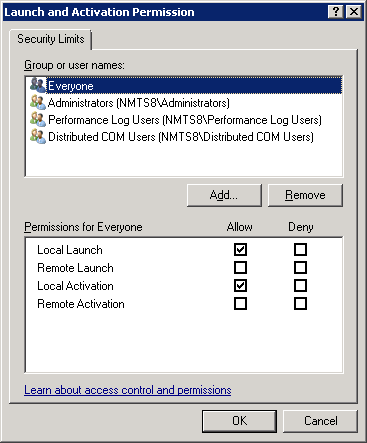Click the Deny column header
Viewport: 367px width, 443px height.
(301, 227)
